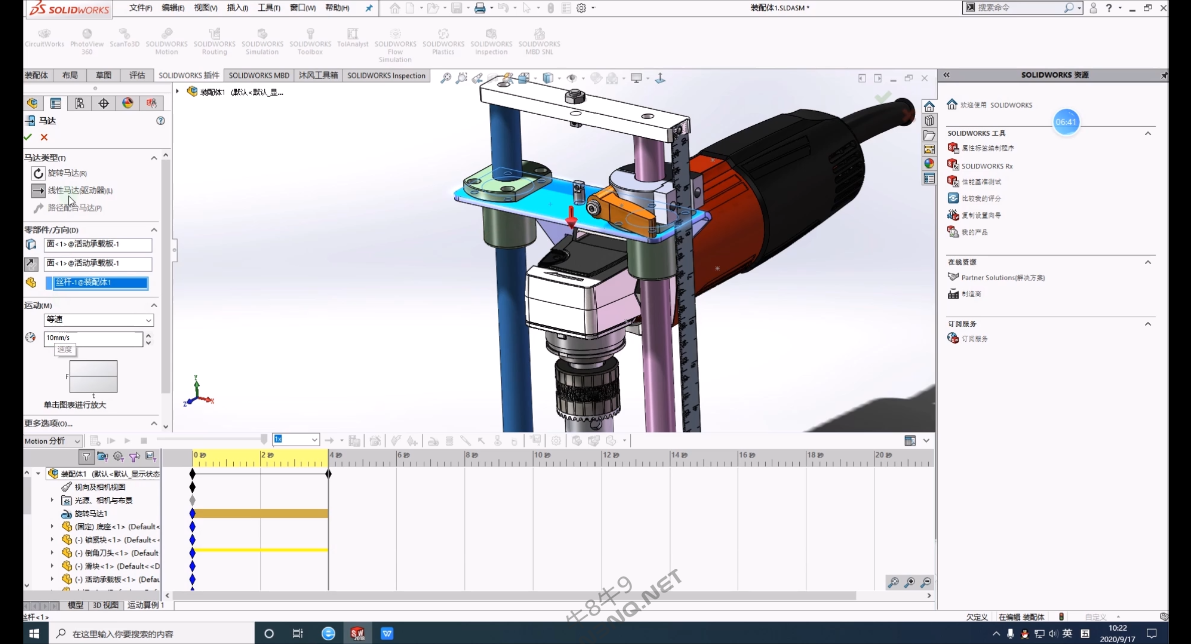
Task: Open the Design Library task pane tab
Action: pos(929,121)
